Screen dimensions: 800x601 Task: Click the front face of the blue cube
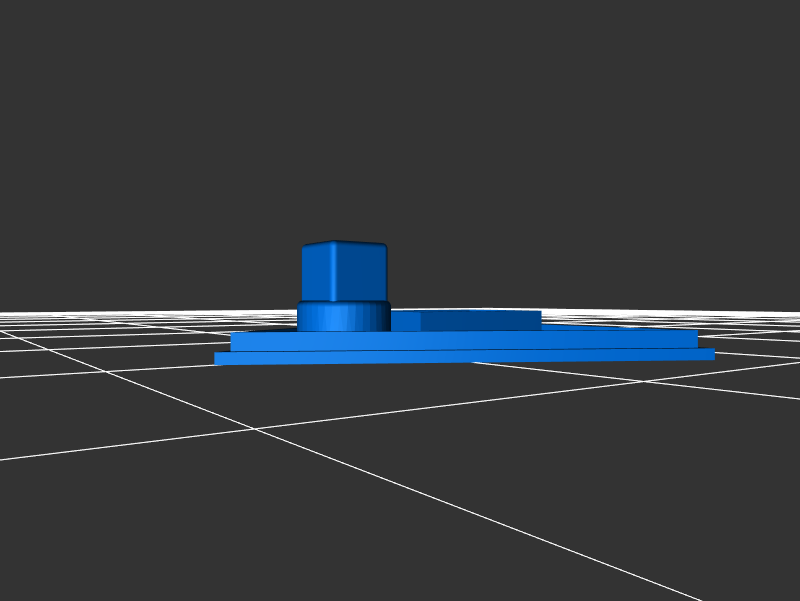pos(343,273)
